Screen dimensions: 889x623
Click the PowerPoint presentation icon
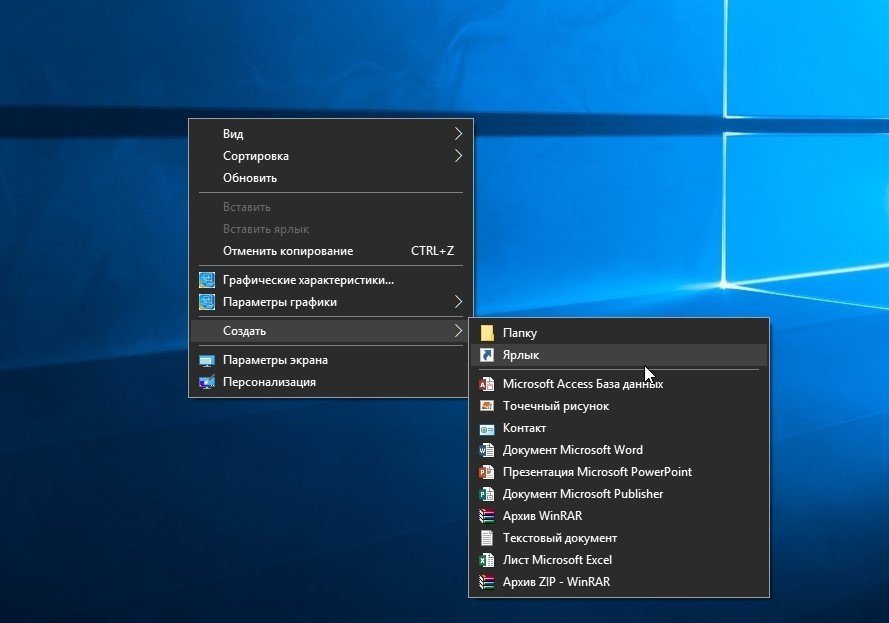(487, 472)
